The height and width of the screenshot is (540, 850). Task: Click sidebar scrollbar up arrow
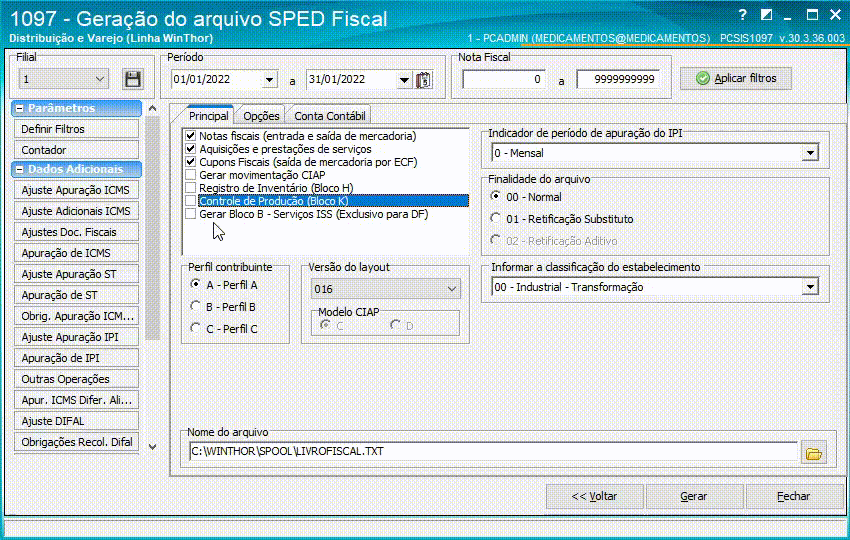(152, 108)
